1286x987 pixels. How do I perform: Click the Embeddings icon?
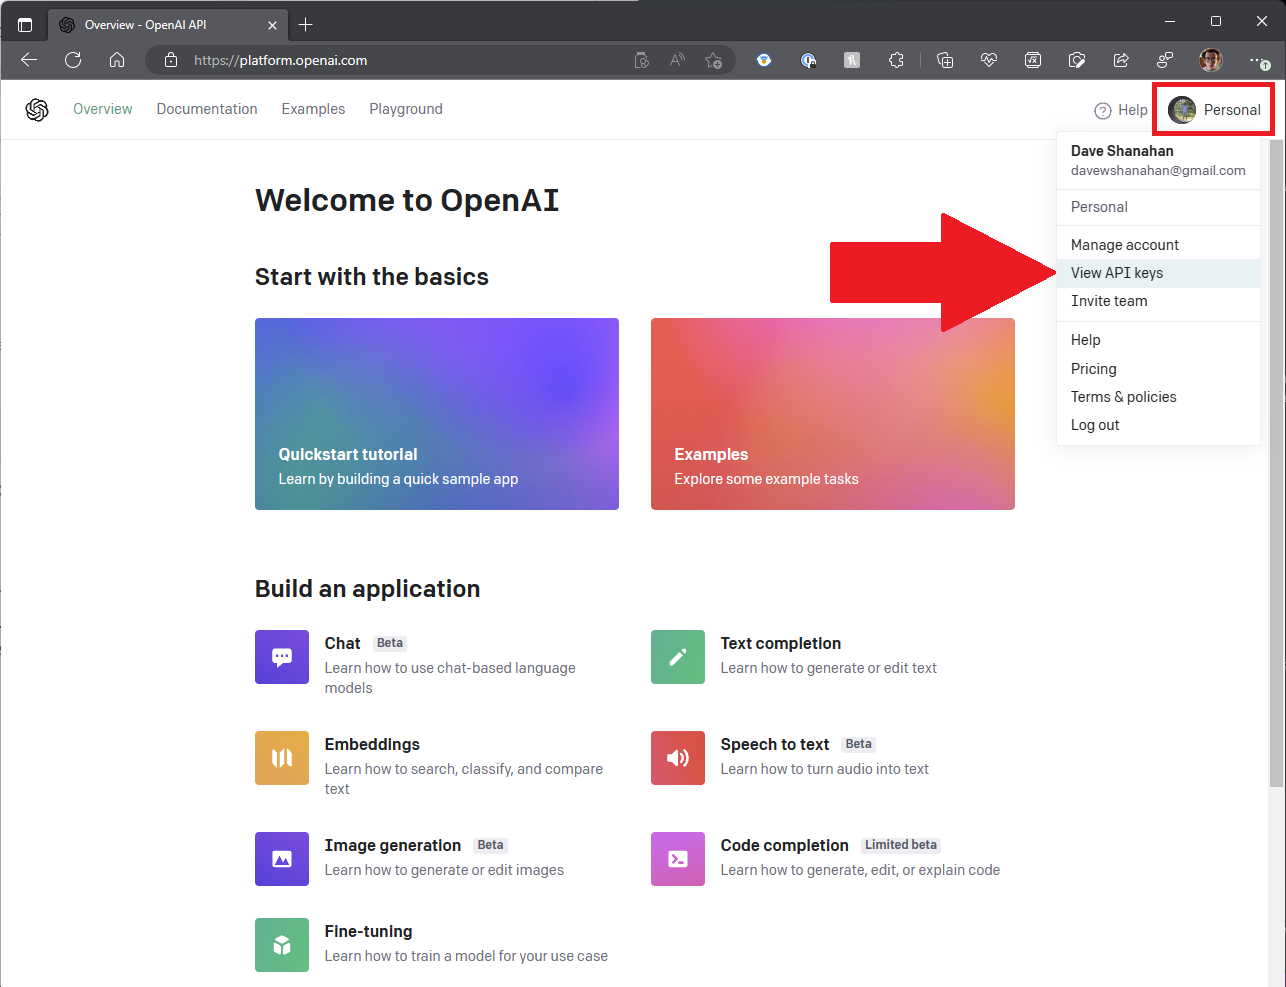click(282, 758)
